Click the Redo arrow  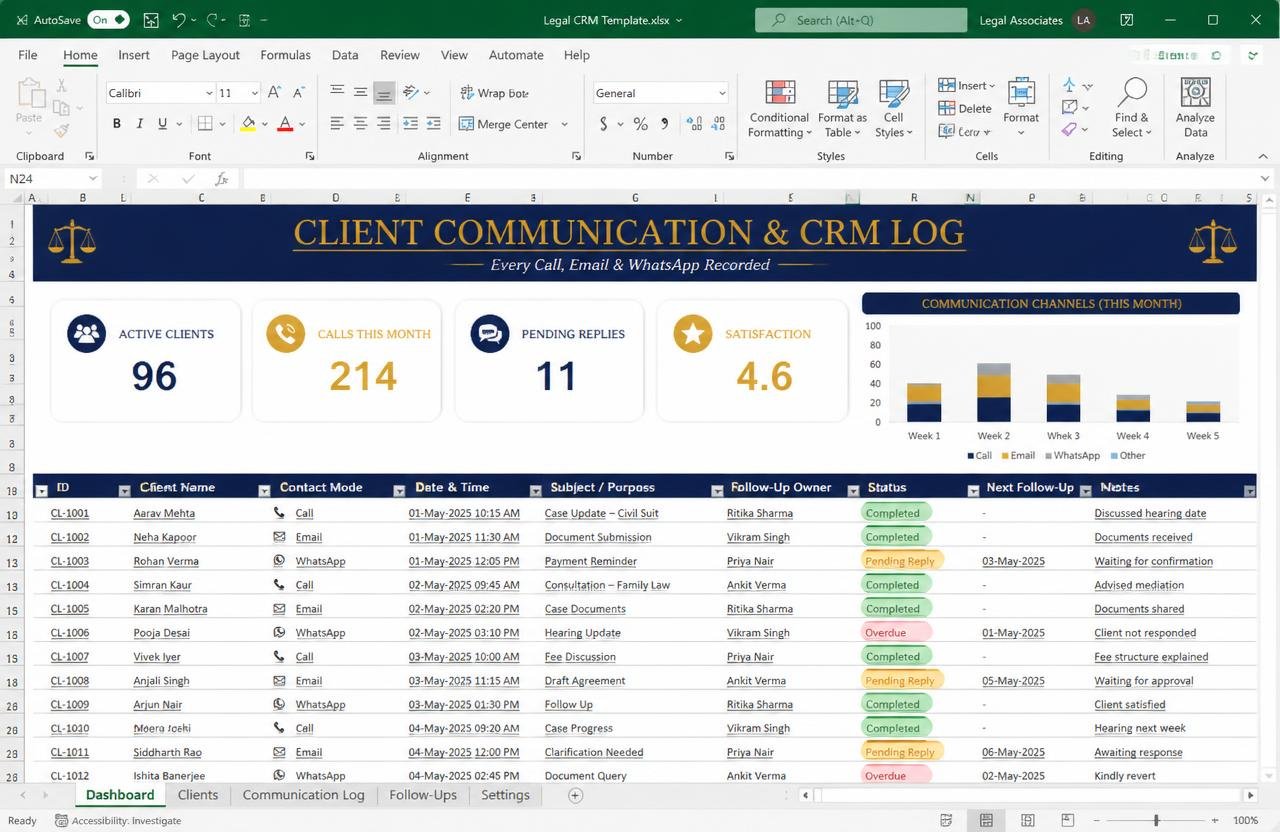[x=212, y=20]
